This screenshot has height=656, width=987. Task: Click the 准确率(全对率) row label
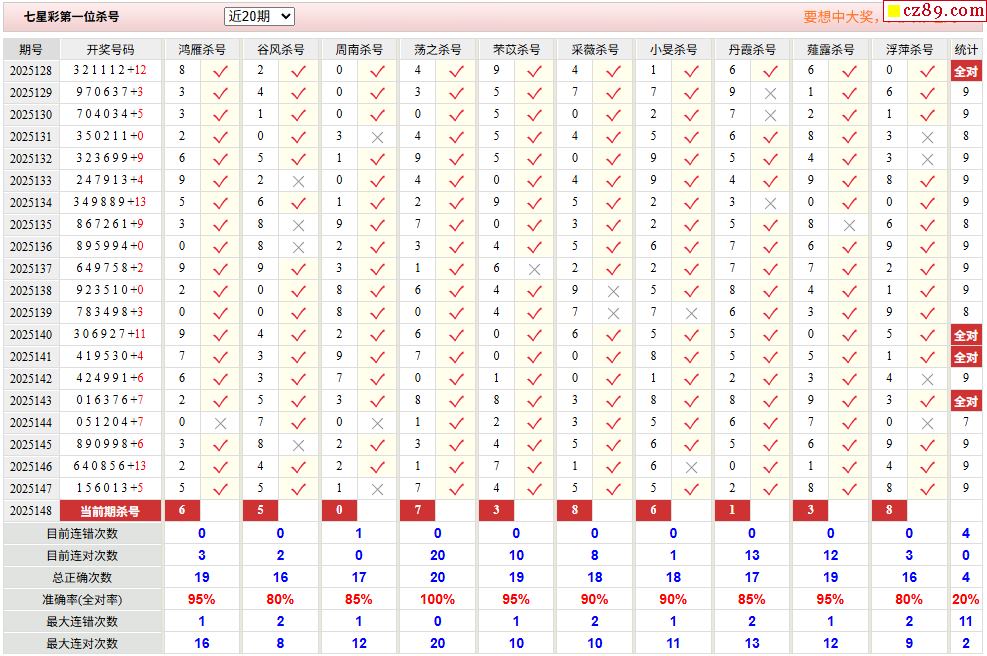[82, 600]
